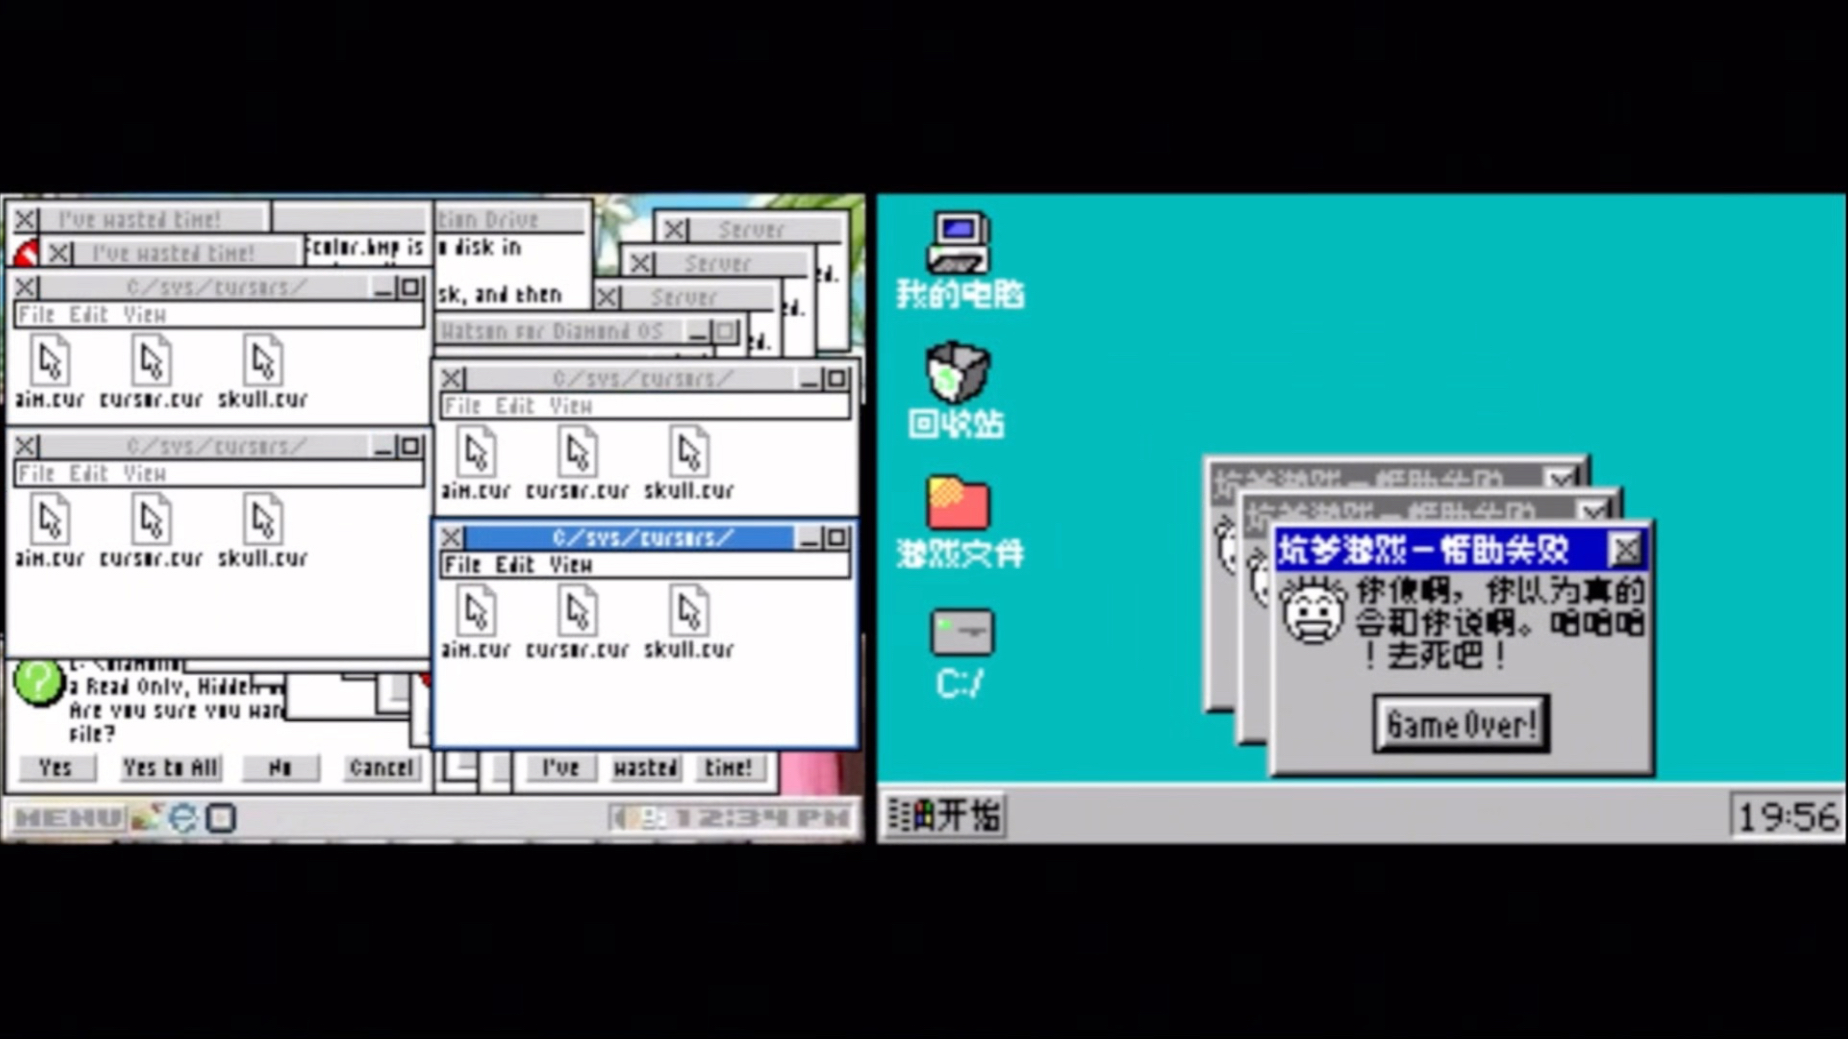Minimize the Watson for Diamond OS window
Screen dimensions: 1848x1039
pos(699,331)
